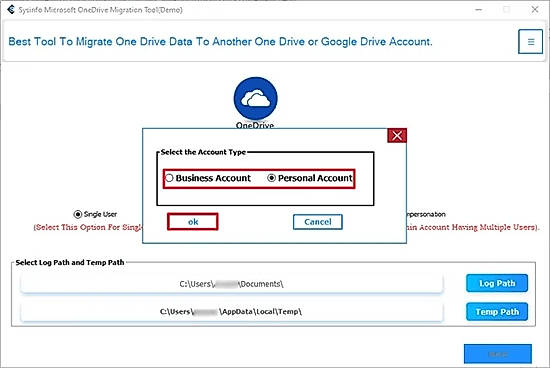Cancel the account type selection
Viewport: 550px width, 368px height.
(x=318, y=222)
